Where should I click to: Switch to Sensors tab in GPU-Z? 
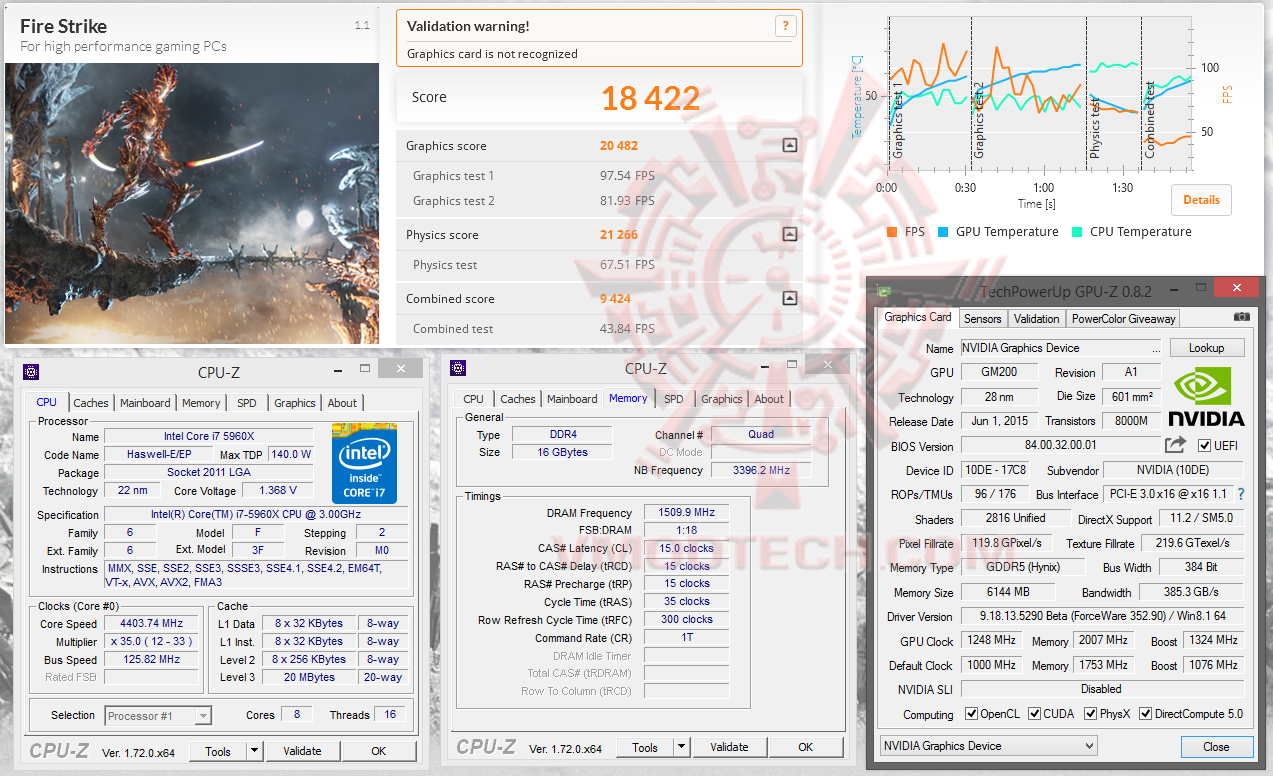tap(982, 318)
